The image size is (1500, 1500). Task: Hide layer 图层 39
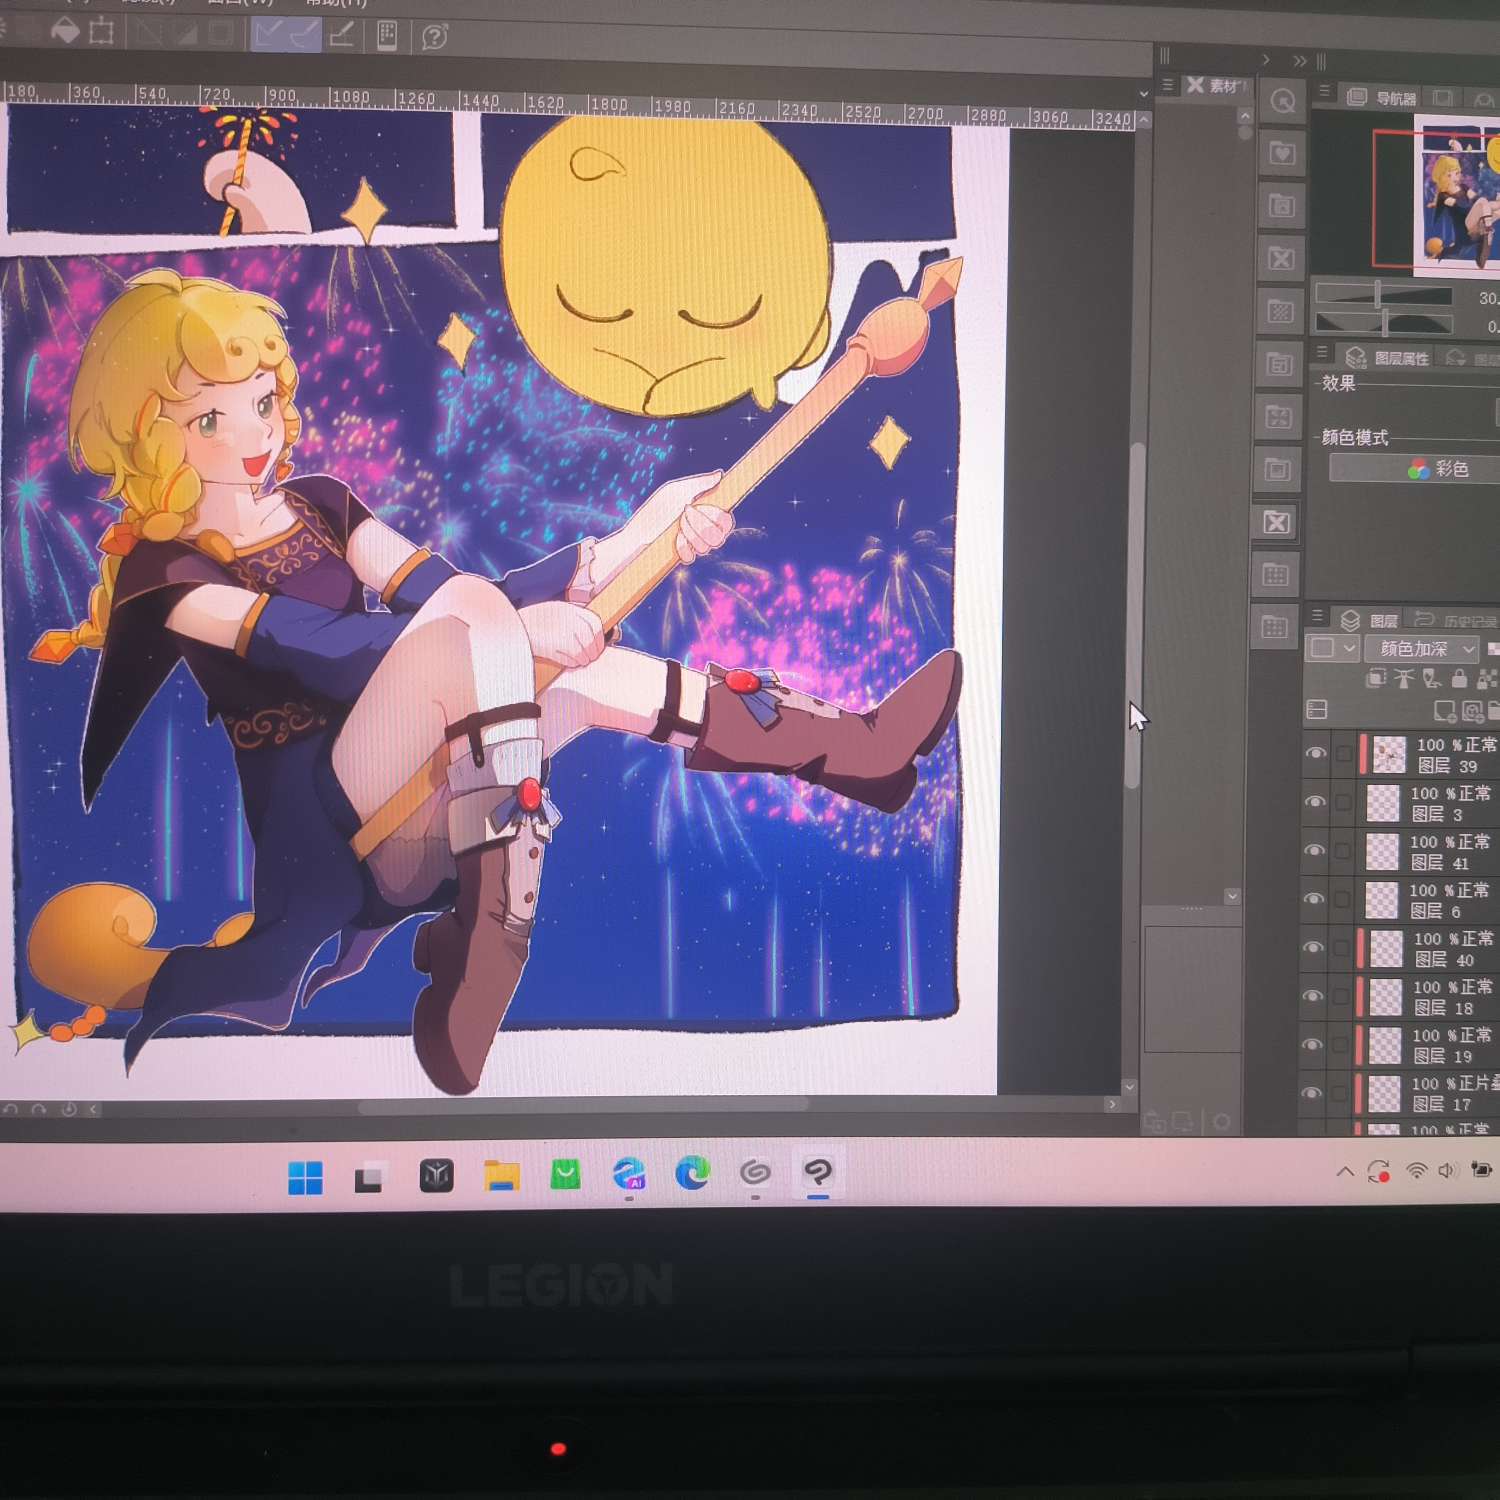point(1316,753)
